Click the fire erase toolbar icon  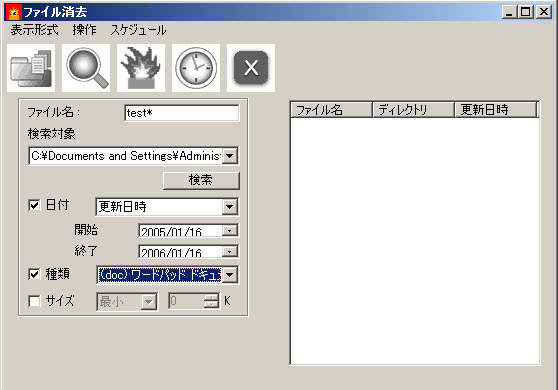[x=141, y=68]
